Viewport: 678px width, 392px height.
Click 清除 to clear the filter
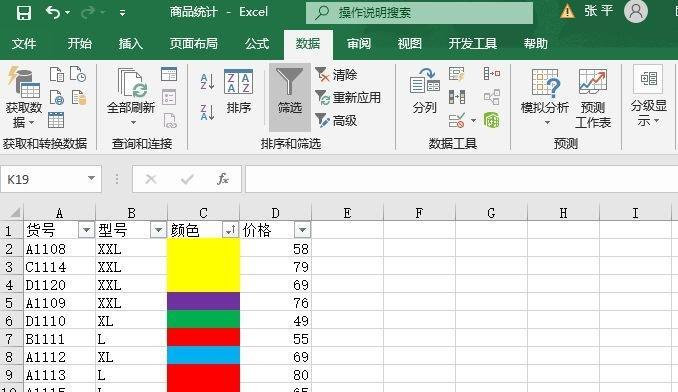tap(336, 75)
